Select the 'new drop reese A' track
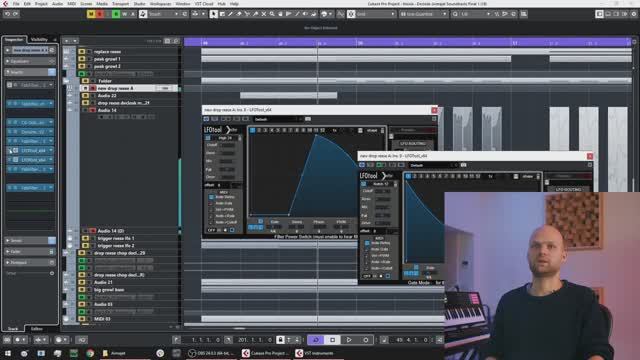 point(116,88)
